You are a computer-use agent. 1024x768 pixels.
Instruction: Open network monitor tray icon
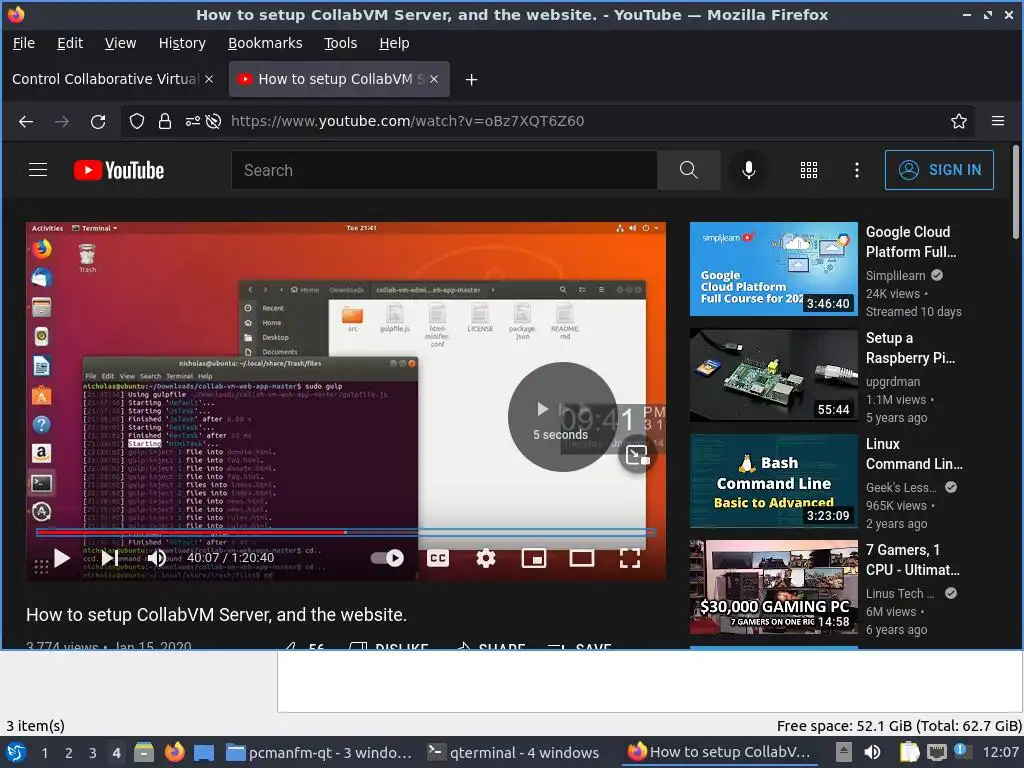coord(936,752)
